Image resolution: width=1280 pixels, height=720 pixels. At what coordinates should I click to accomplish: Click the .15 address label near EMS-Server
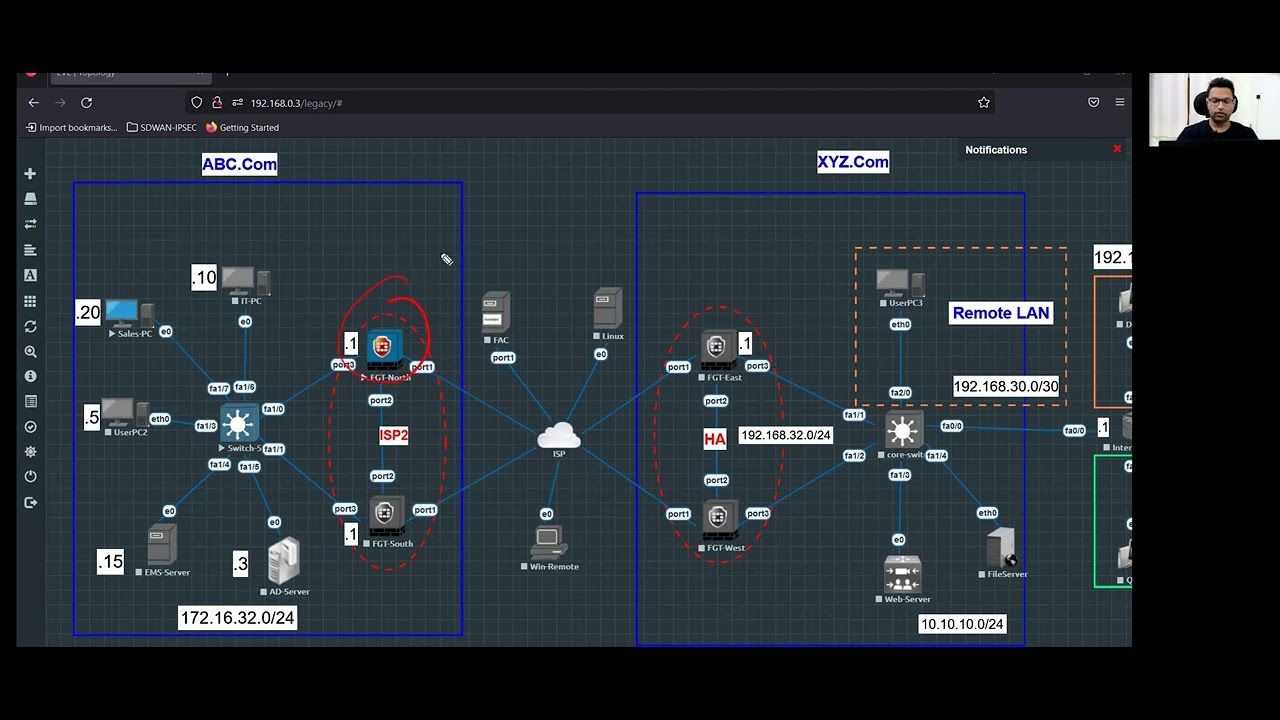point(110,561)
